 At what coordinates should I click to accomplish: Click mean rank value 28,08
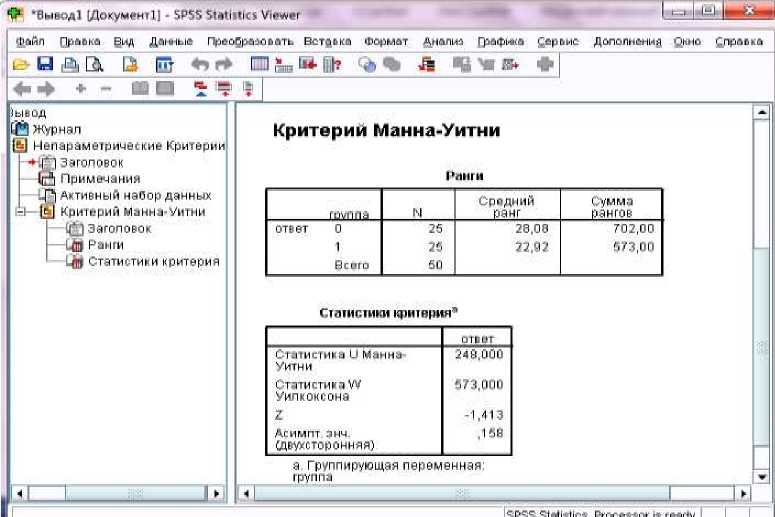click(532, 229)
